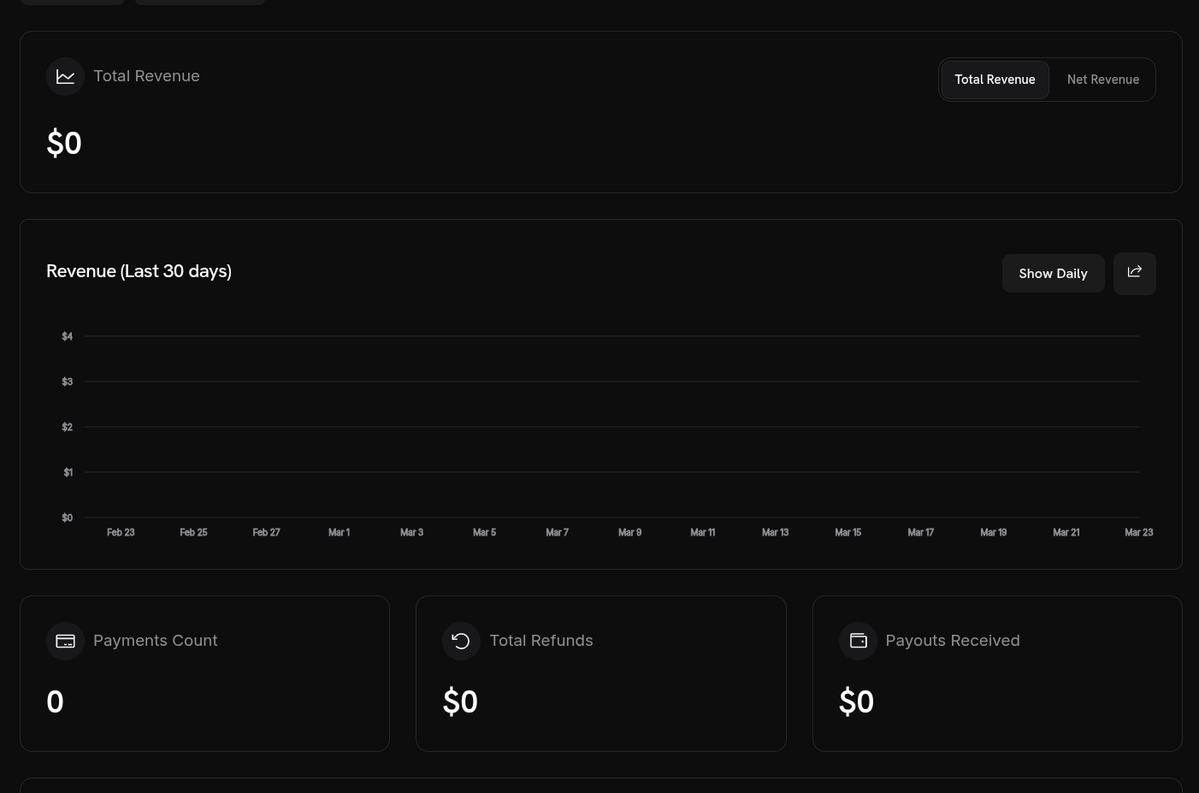Click the Feb 23 x-axis label
The height and width of the screenshot is (793, 1199).
(x=121, y=532)
